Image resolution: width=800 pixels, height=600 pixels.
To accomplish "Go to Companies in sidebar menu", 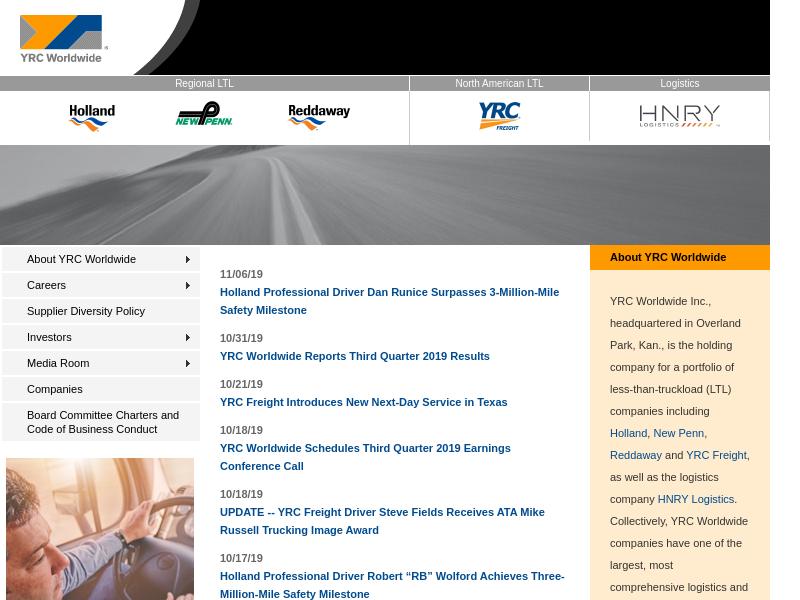I will coord(101,389).
